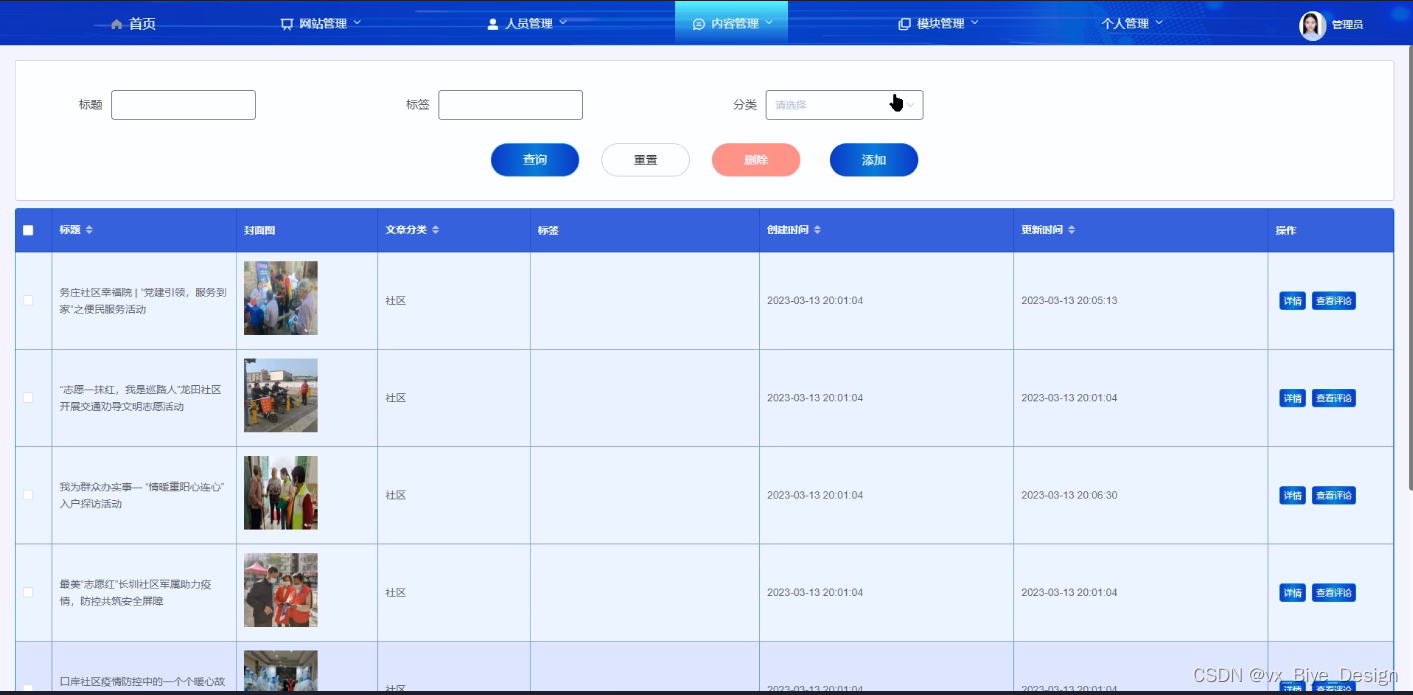Click 详情 for 龙田社区 row

pyautogui.click(x=1292, y=398)
